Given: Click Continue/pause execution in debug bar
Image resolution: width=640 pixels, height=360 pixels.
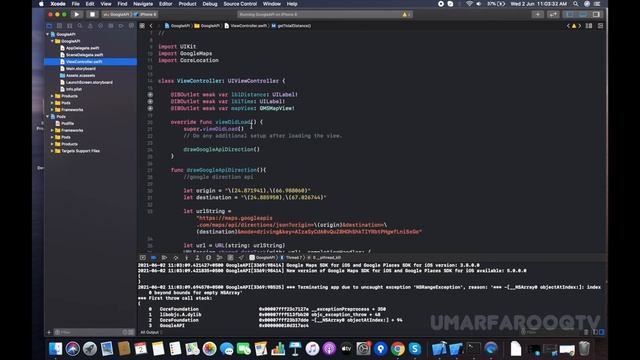Looking at the screenshot, I should [164, 258].
